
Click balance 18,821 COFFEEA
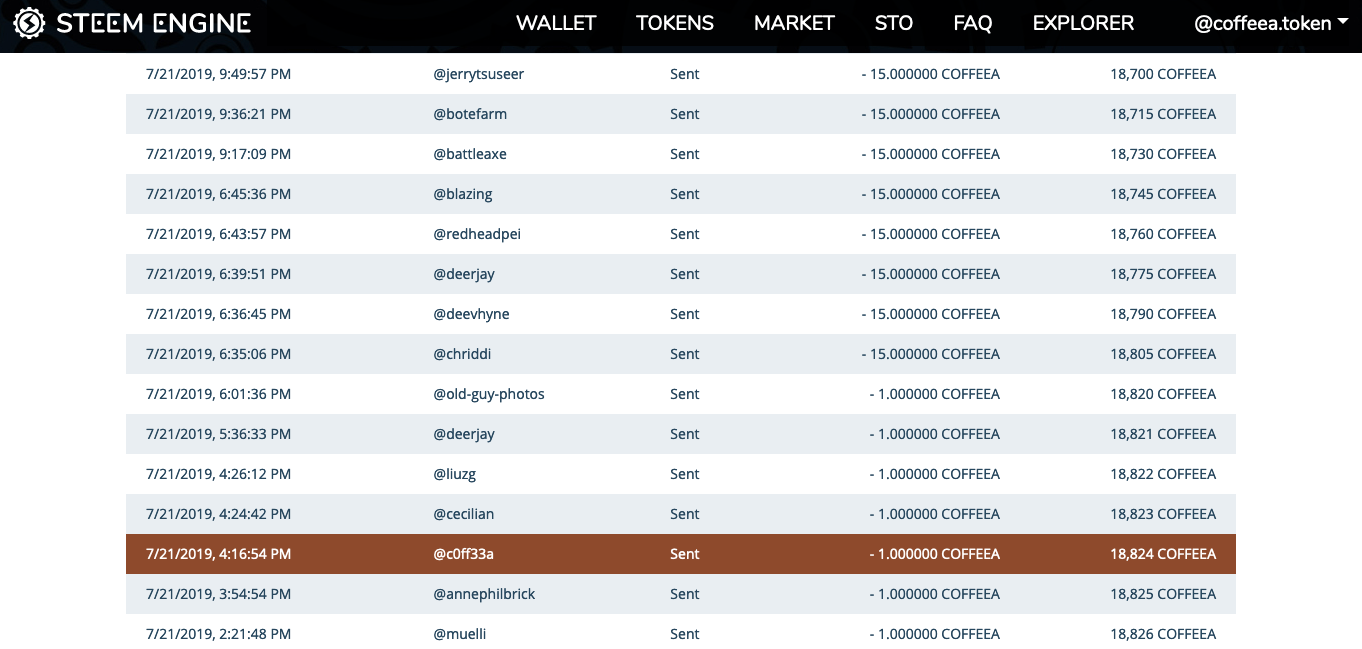coord(1163,434)
